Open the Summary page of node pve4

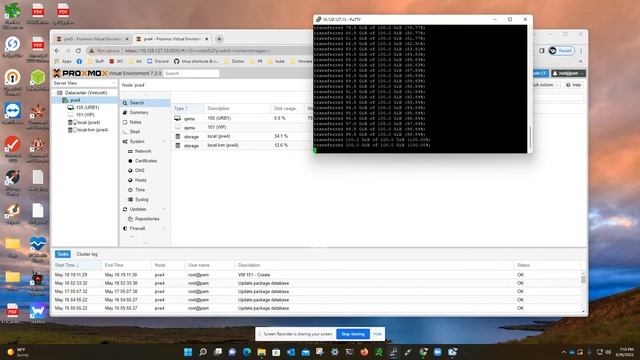tap(139, 112)
